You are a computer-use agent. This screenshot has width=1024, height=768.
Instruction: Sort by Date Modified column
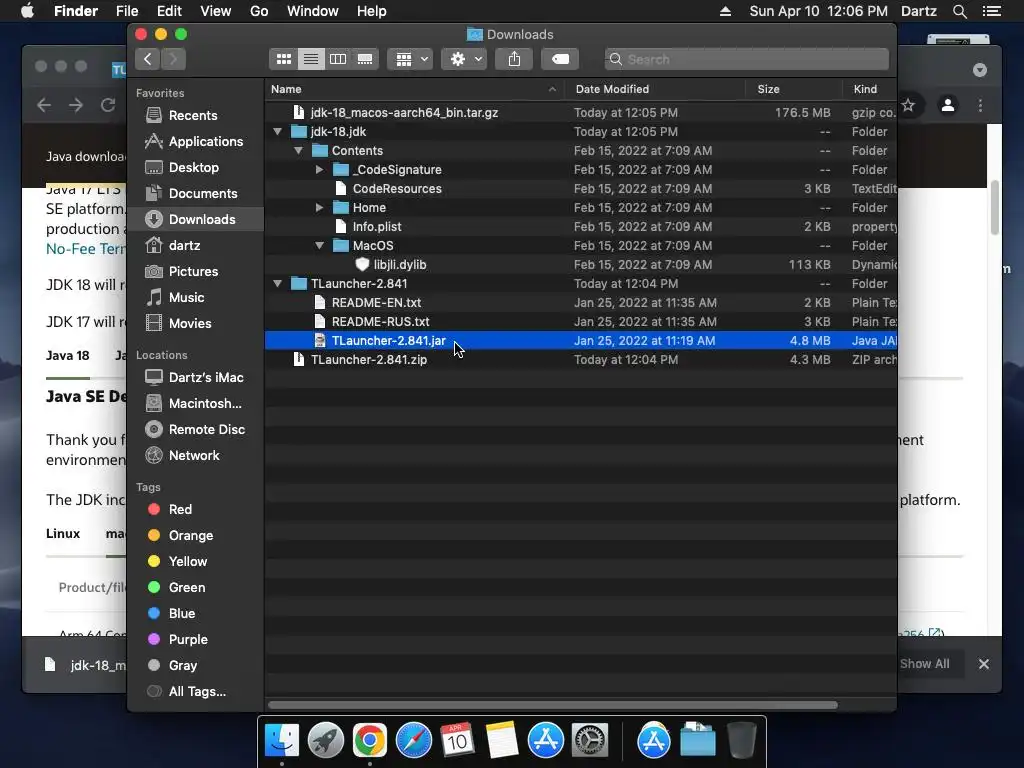pyautogui.click(x=655, y=89)
